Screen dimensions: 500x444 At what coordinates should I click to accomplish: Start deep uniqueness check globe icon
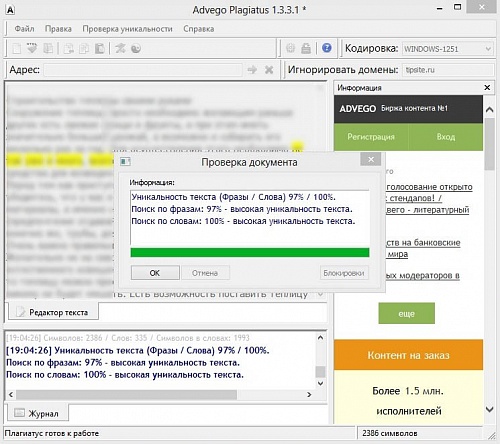[136, 48]
